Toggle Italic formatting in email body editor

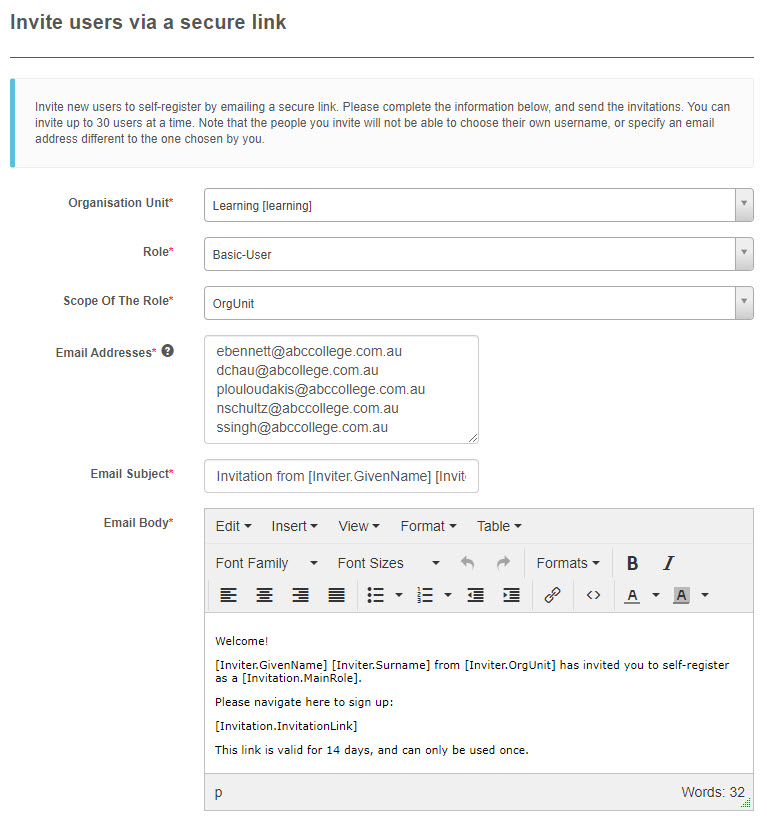tap(668, 563)
